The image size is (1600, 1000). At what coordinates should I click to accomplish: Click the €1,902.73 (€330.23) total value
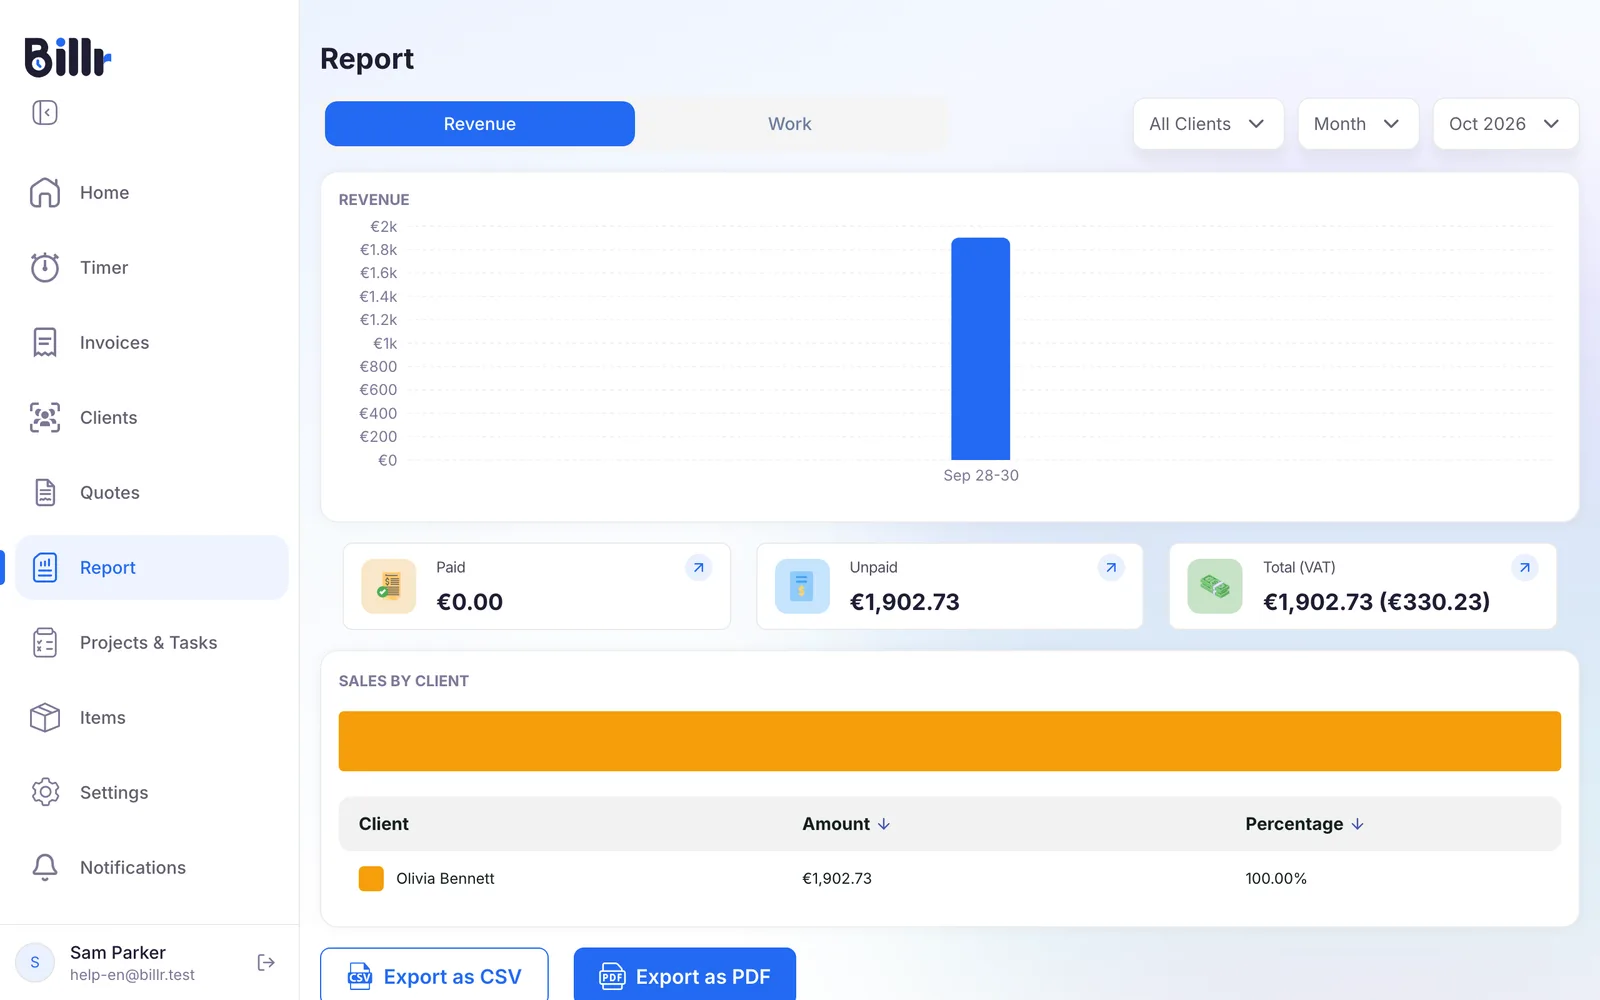[x=1377, y=602]
